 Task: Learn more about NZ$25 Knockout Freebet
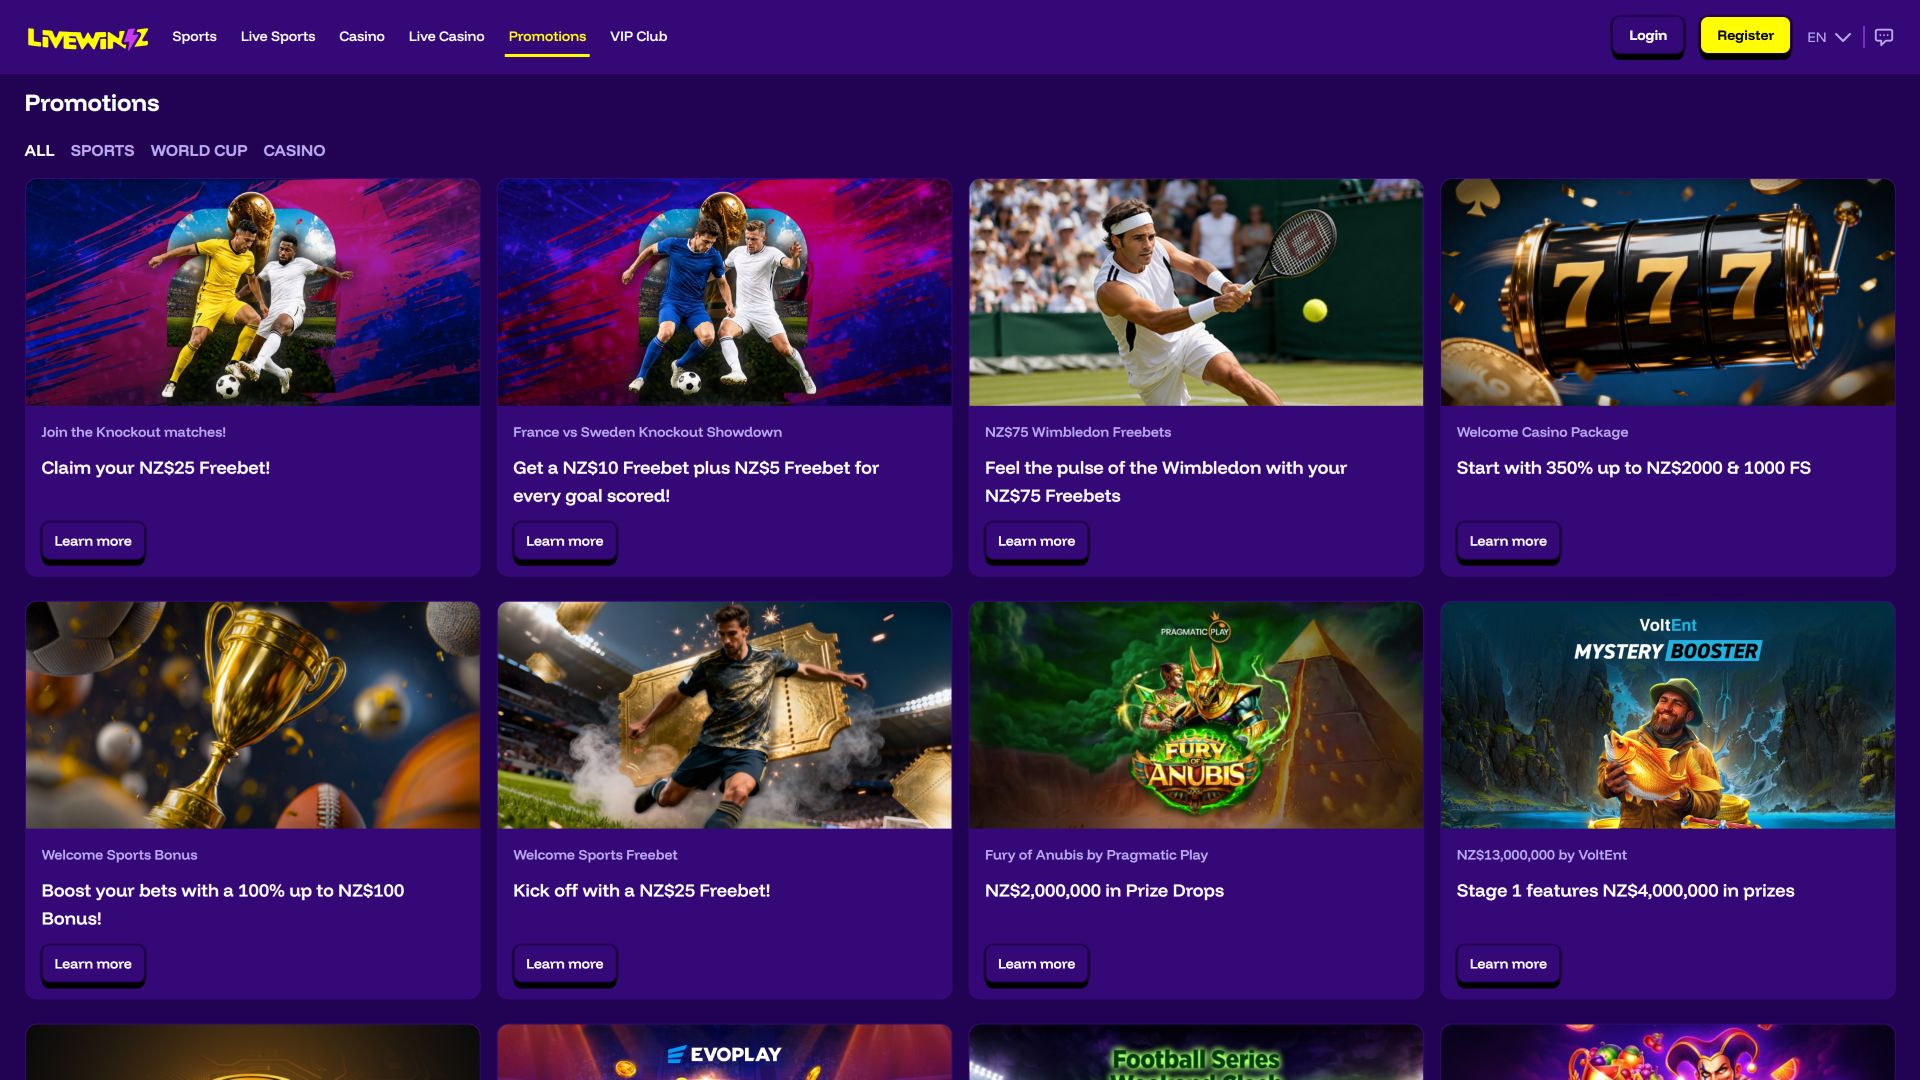93,542
